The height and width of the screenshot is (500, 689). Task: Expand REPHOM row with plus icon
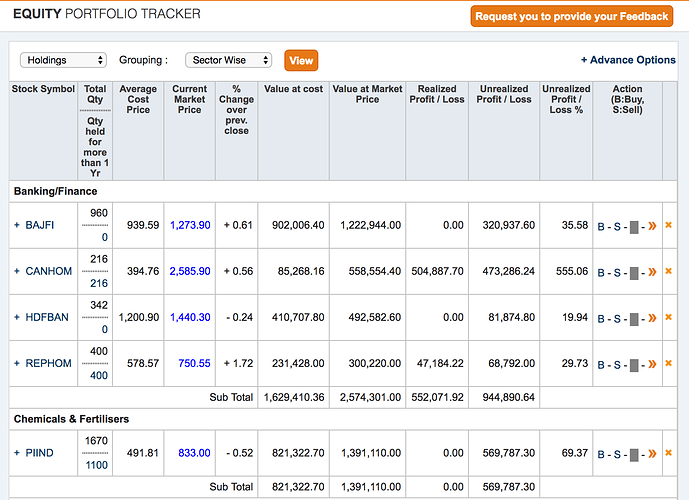tap(17, 363)
